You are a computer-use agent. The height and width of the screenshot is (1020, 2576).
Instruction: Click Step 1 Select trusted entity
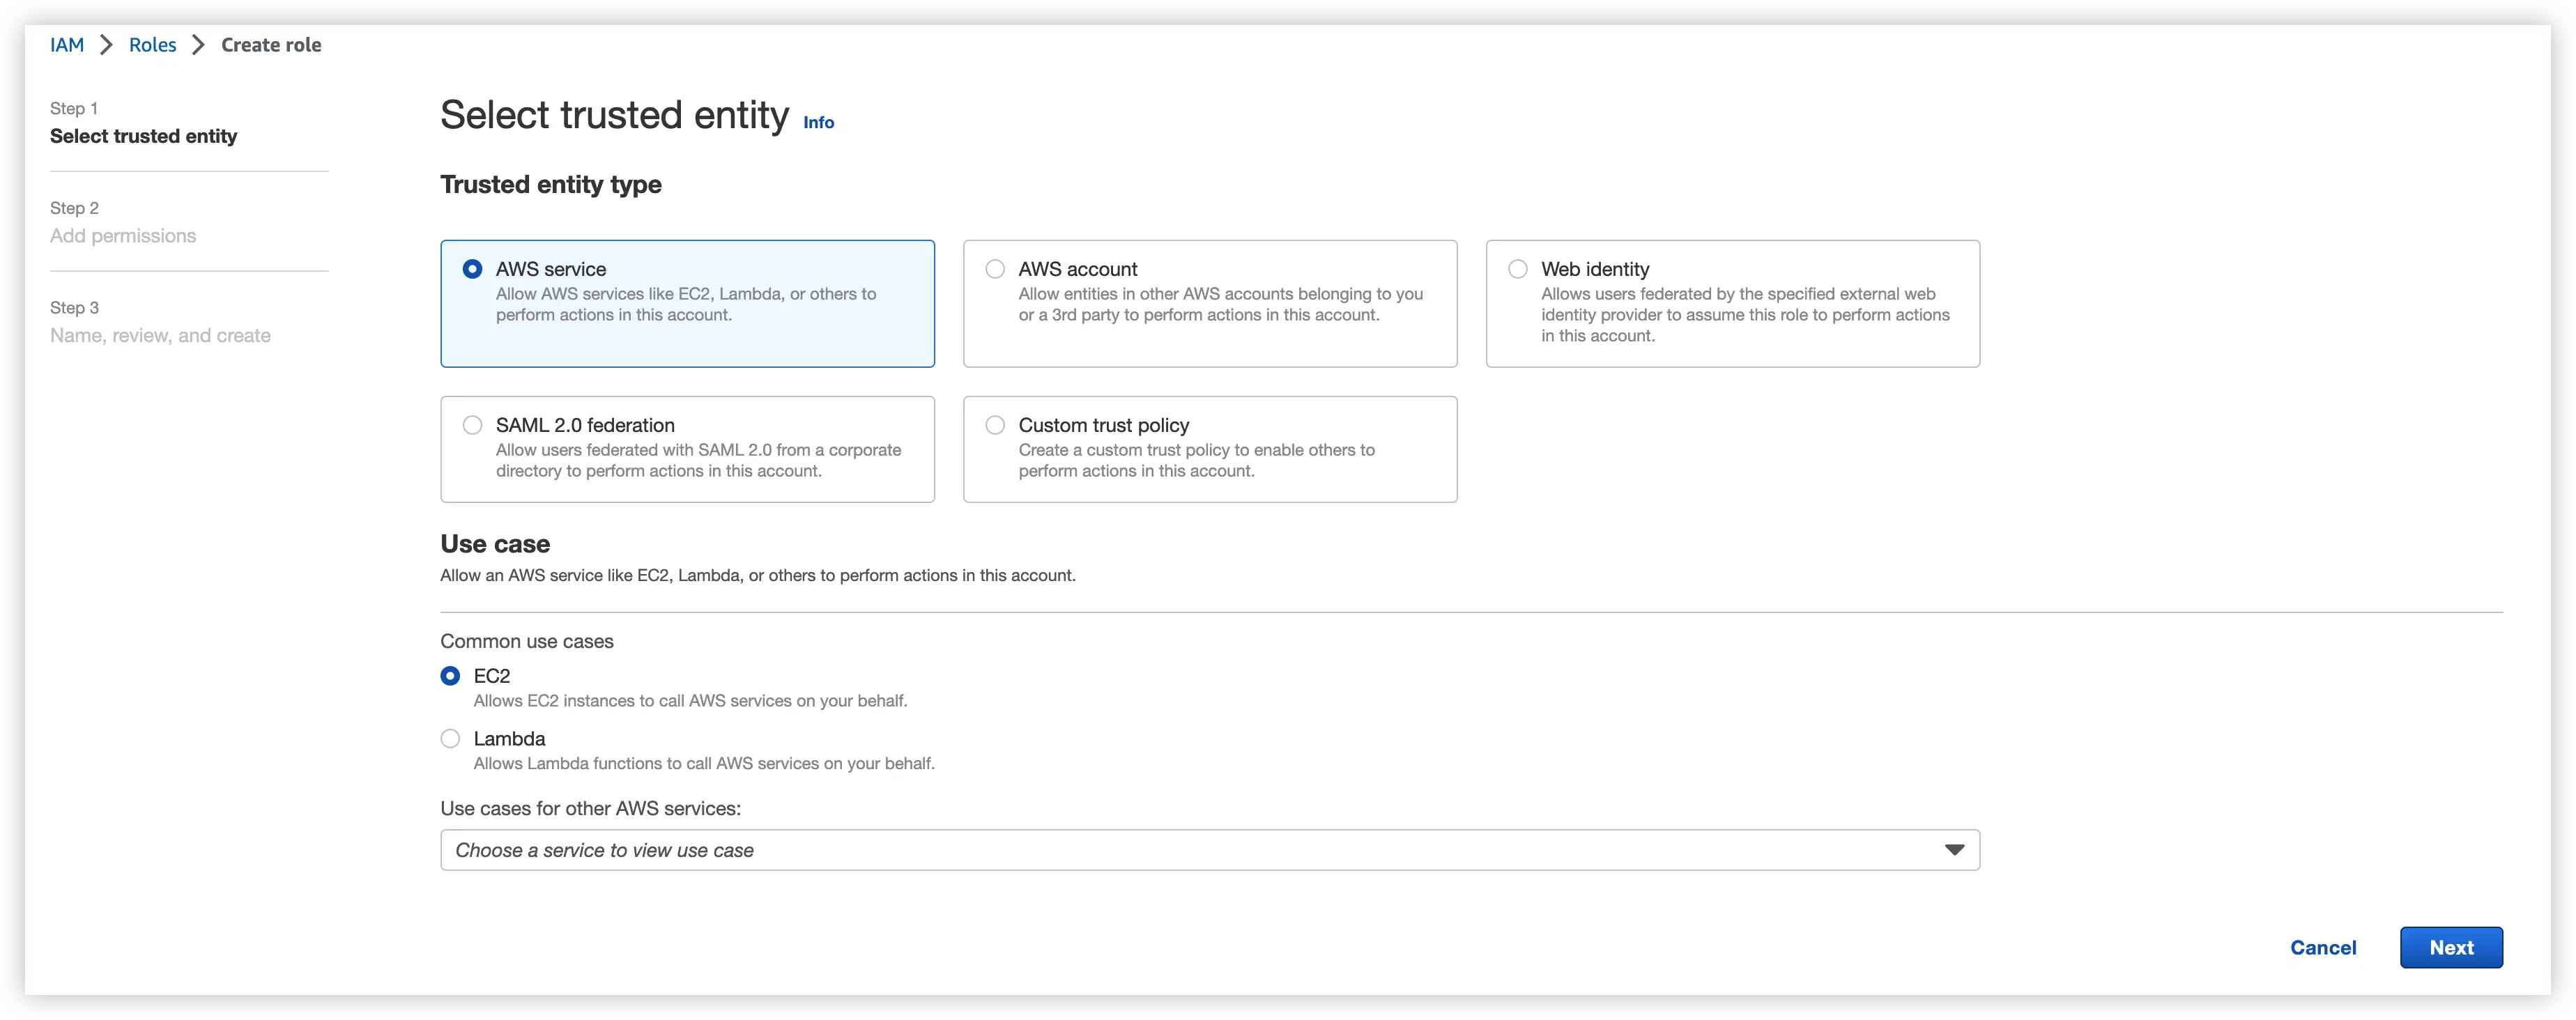143,136
